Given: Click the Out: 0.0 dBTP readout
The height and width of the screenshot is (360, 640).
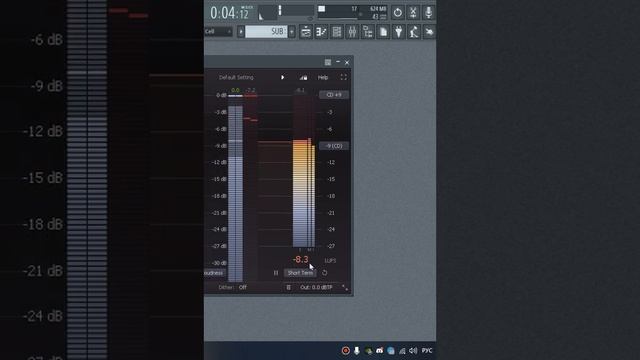Looking at the screenshot, I should 316,287.
